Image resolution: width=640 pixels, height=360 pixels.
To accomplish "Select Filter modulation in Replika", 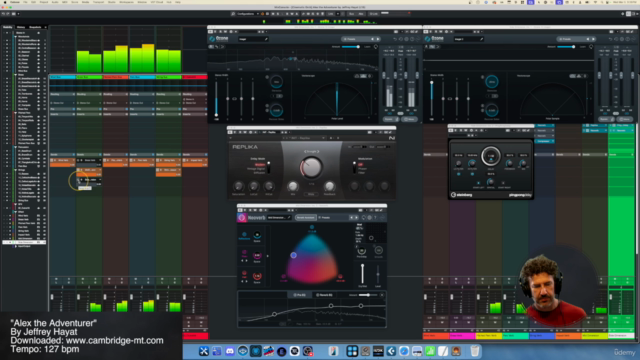I will [361, 173].
